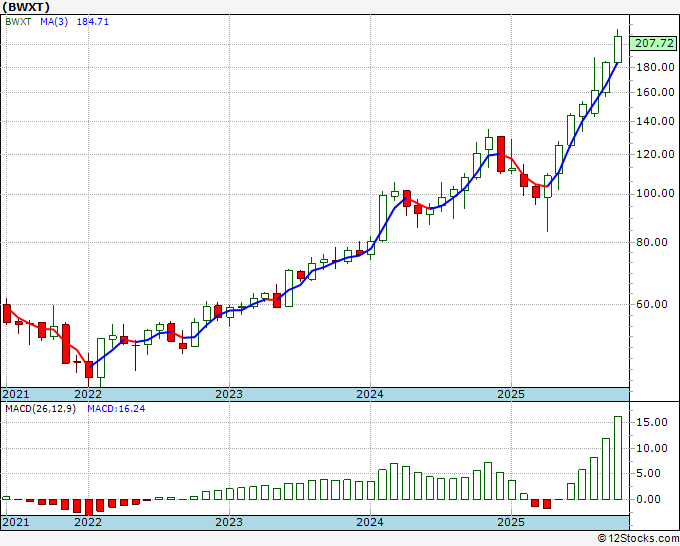Click the 12Stocks.com copyright link
The height and width of the screenshot is (546, 680).
[x=638, y=539]
